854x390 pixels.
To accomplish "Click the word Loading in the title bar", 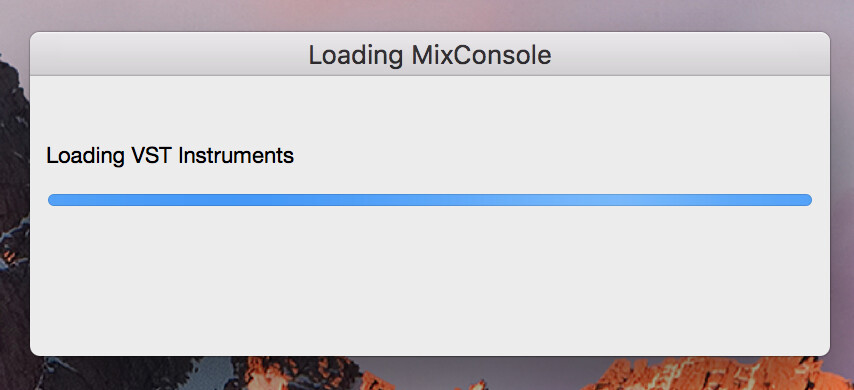I will [x=356, y=56].
